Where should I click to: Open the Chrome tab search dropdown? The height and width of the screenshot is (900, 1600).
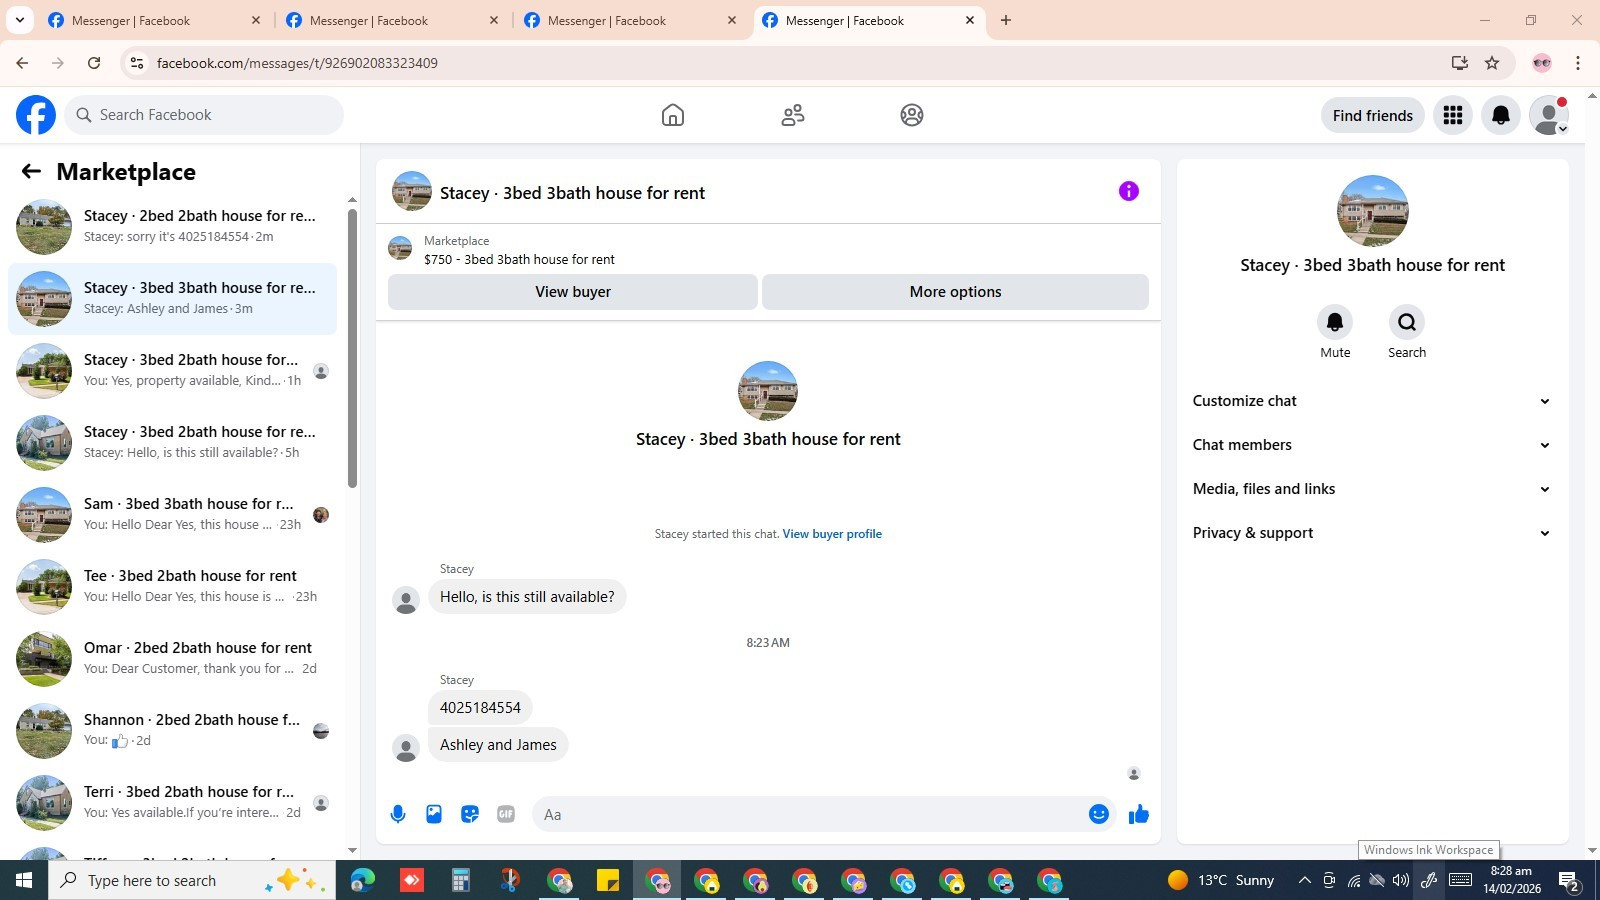[x=19, y=20]
